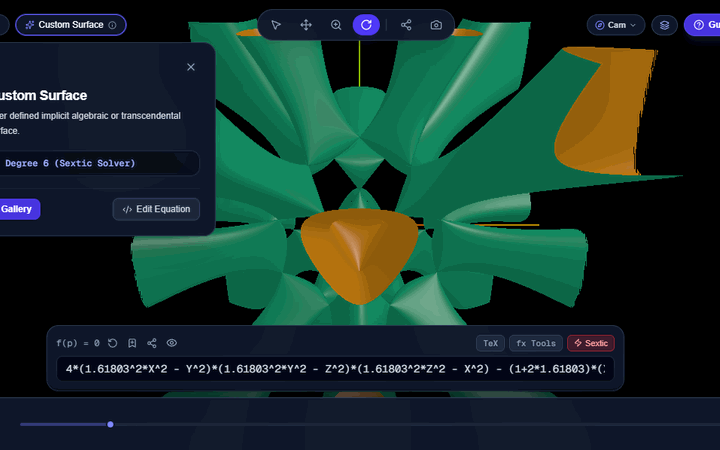Click the bottom slider handle
720x450 pixels.
[x=110, y=424]
